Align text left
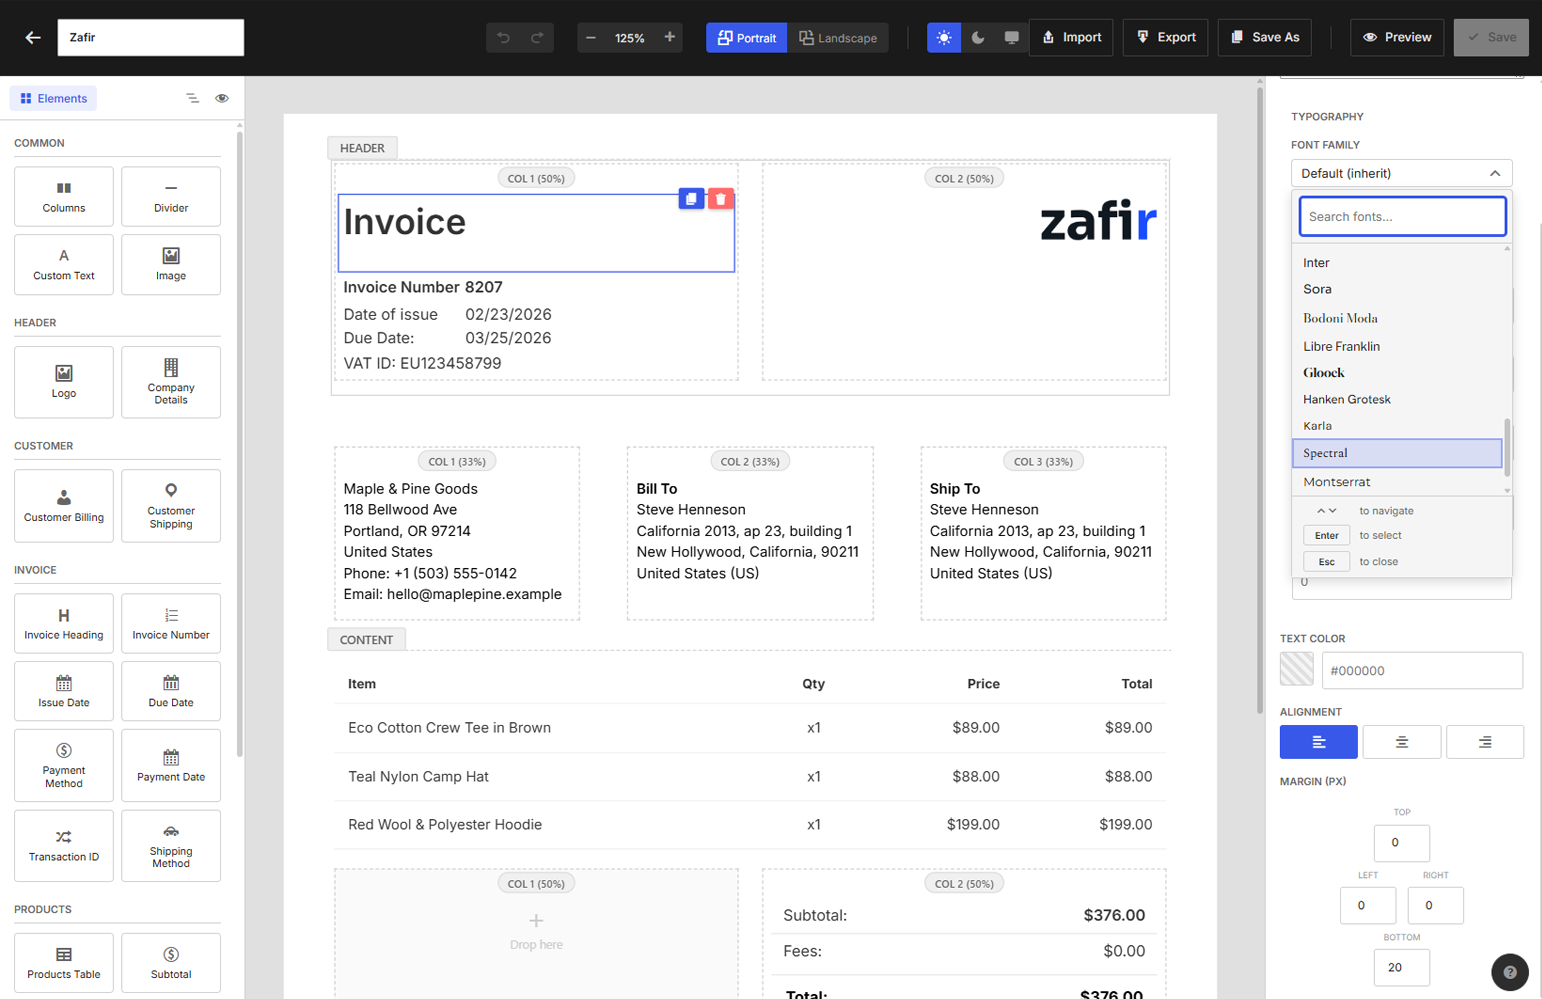 (x=1318, y=742)
